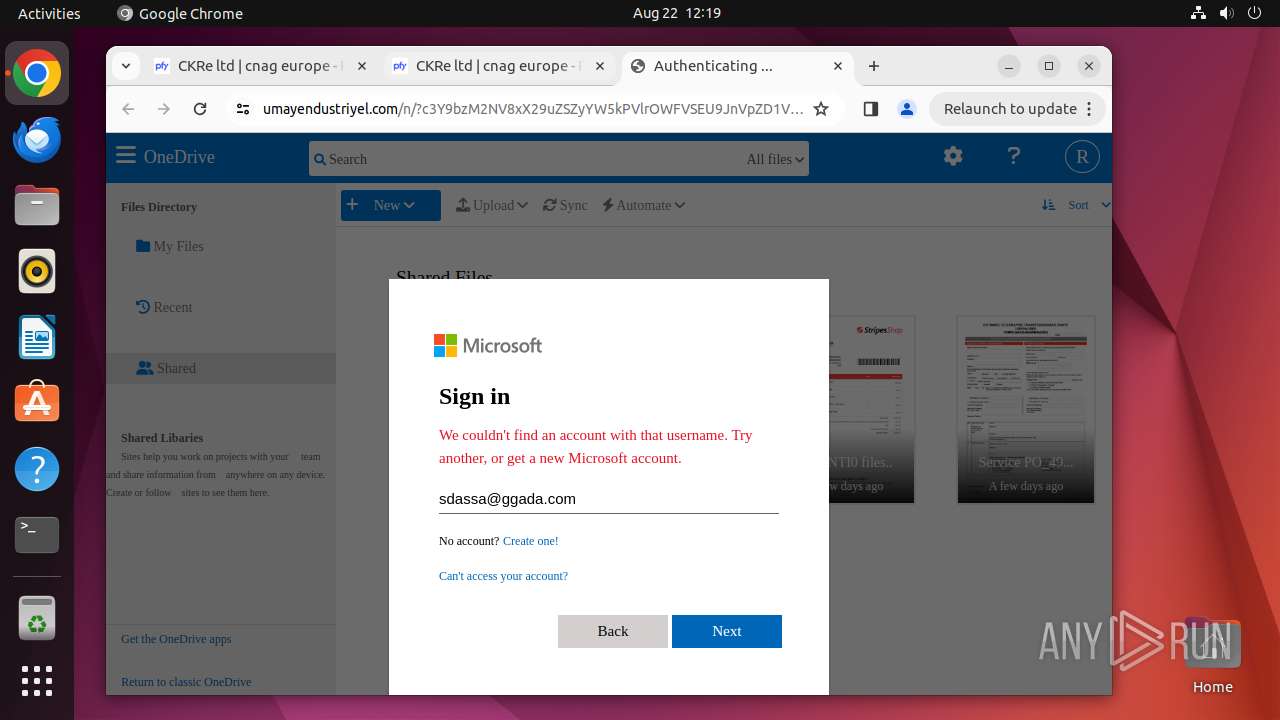This screenshot has width=1280, height=720.
Task: Launch Thunderbird from the dock
Action: (37, 140)
